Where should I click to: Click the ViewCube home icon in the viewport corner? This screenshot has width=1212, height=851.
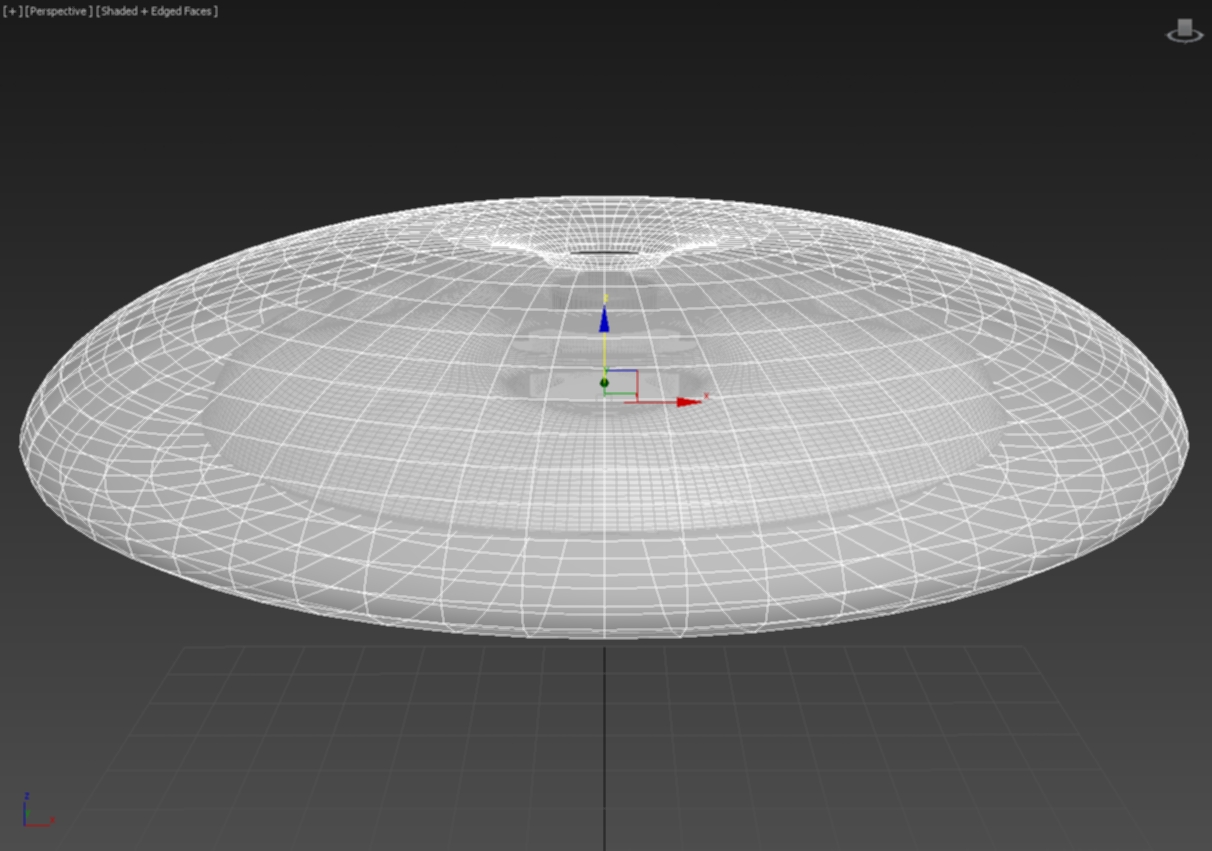tap(1185, 30)
